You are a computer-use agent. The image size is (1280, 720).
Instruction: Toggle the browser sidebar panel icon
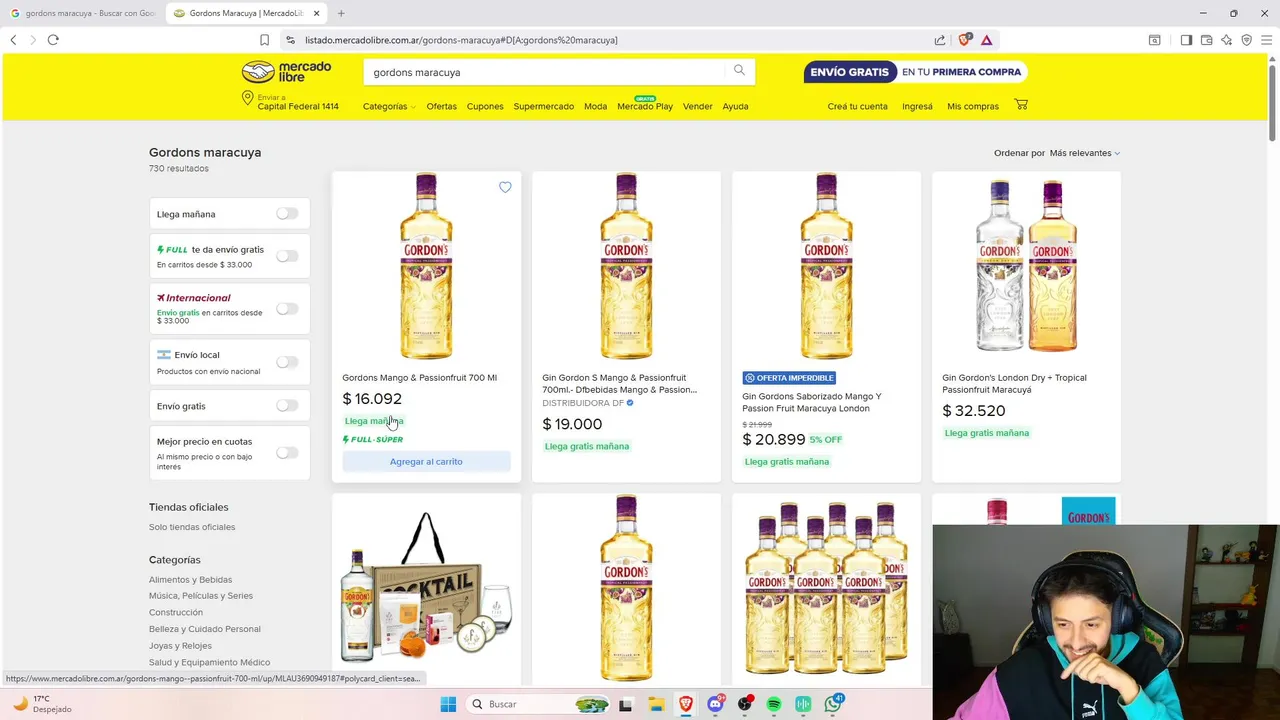tap(1186, 40)
